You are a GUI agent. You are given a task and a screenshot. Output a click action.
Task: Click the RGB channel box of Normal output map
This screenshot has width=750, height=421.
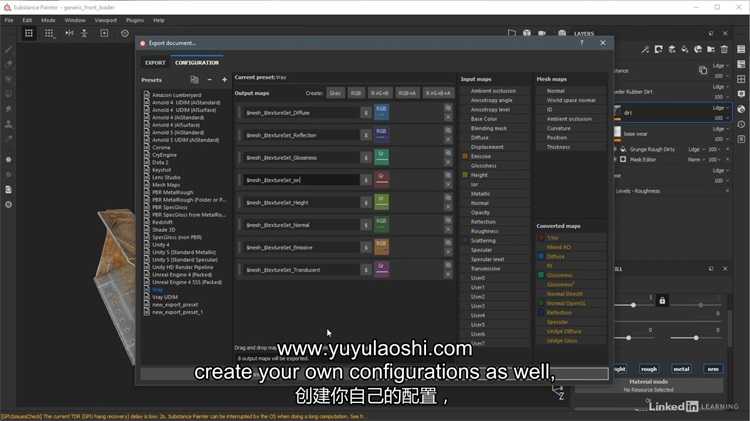(x=381, y=224)
